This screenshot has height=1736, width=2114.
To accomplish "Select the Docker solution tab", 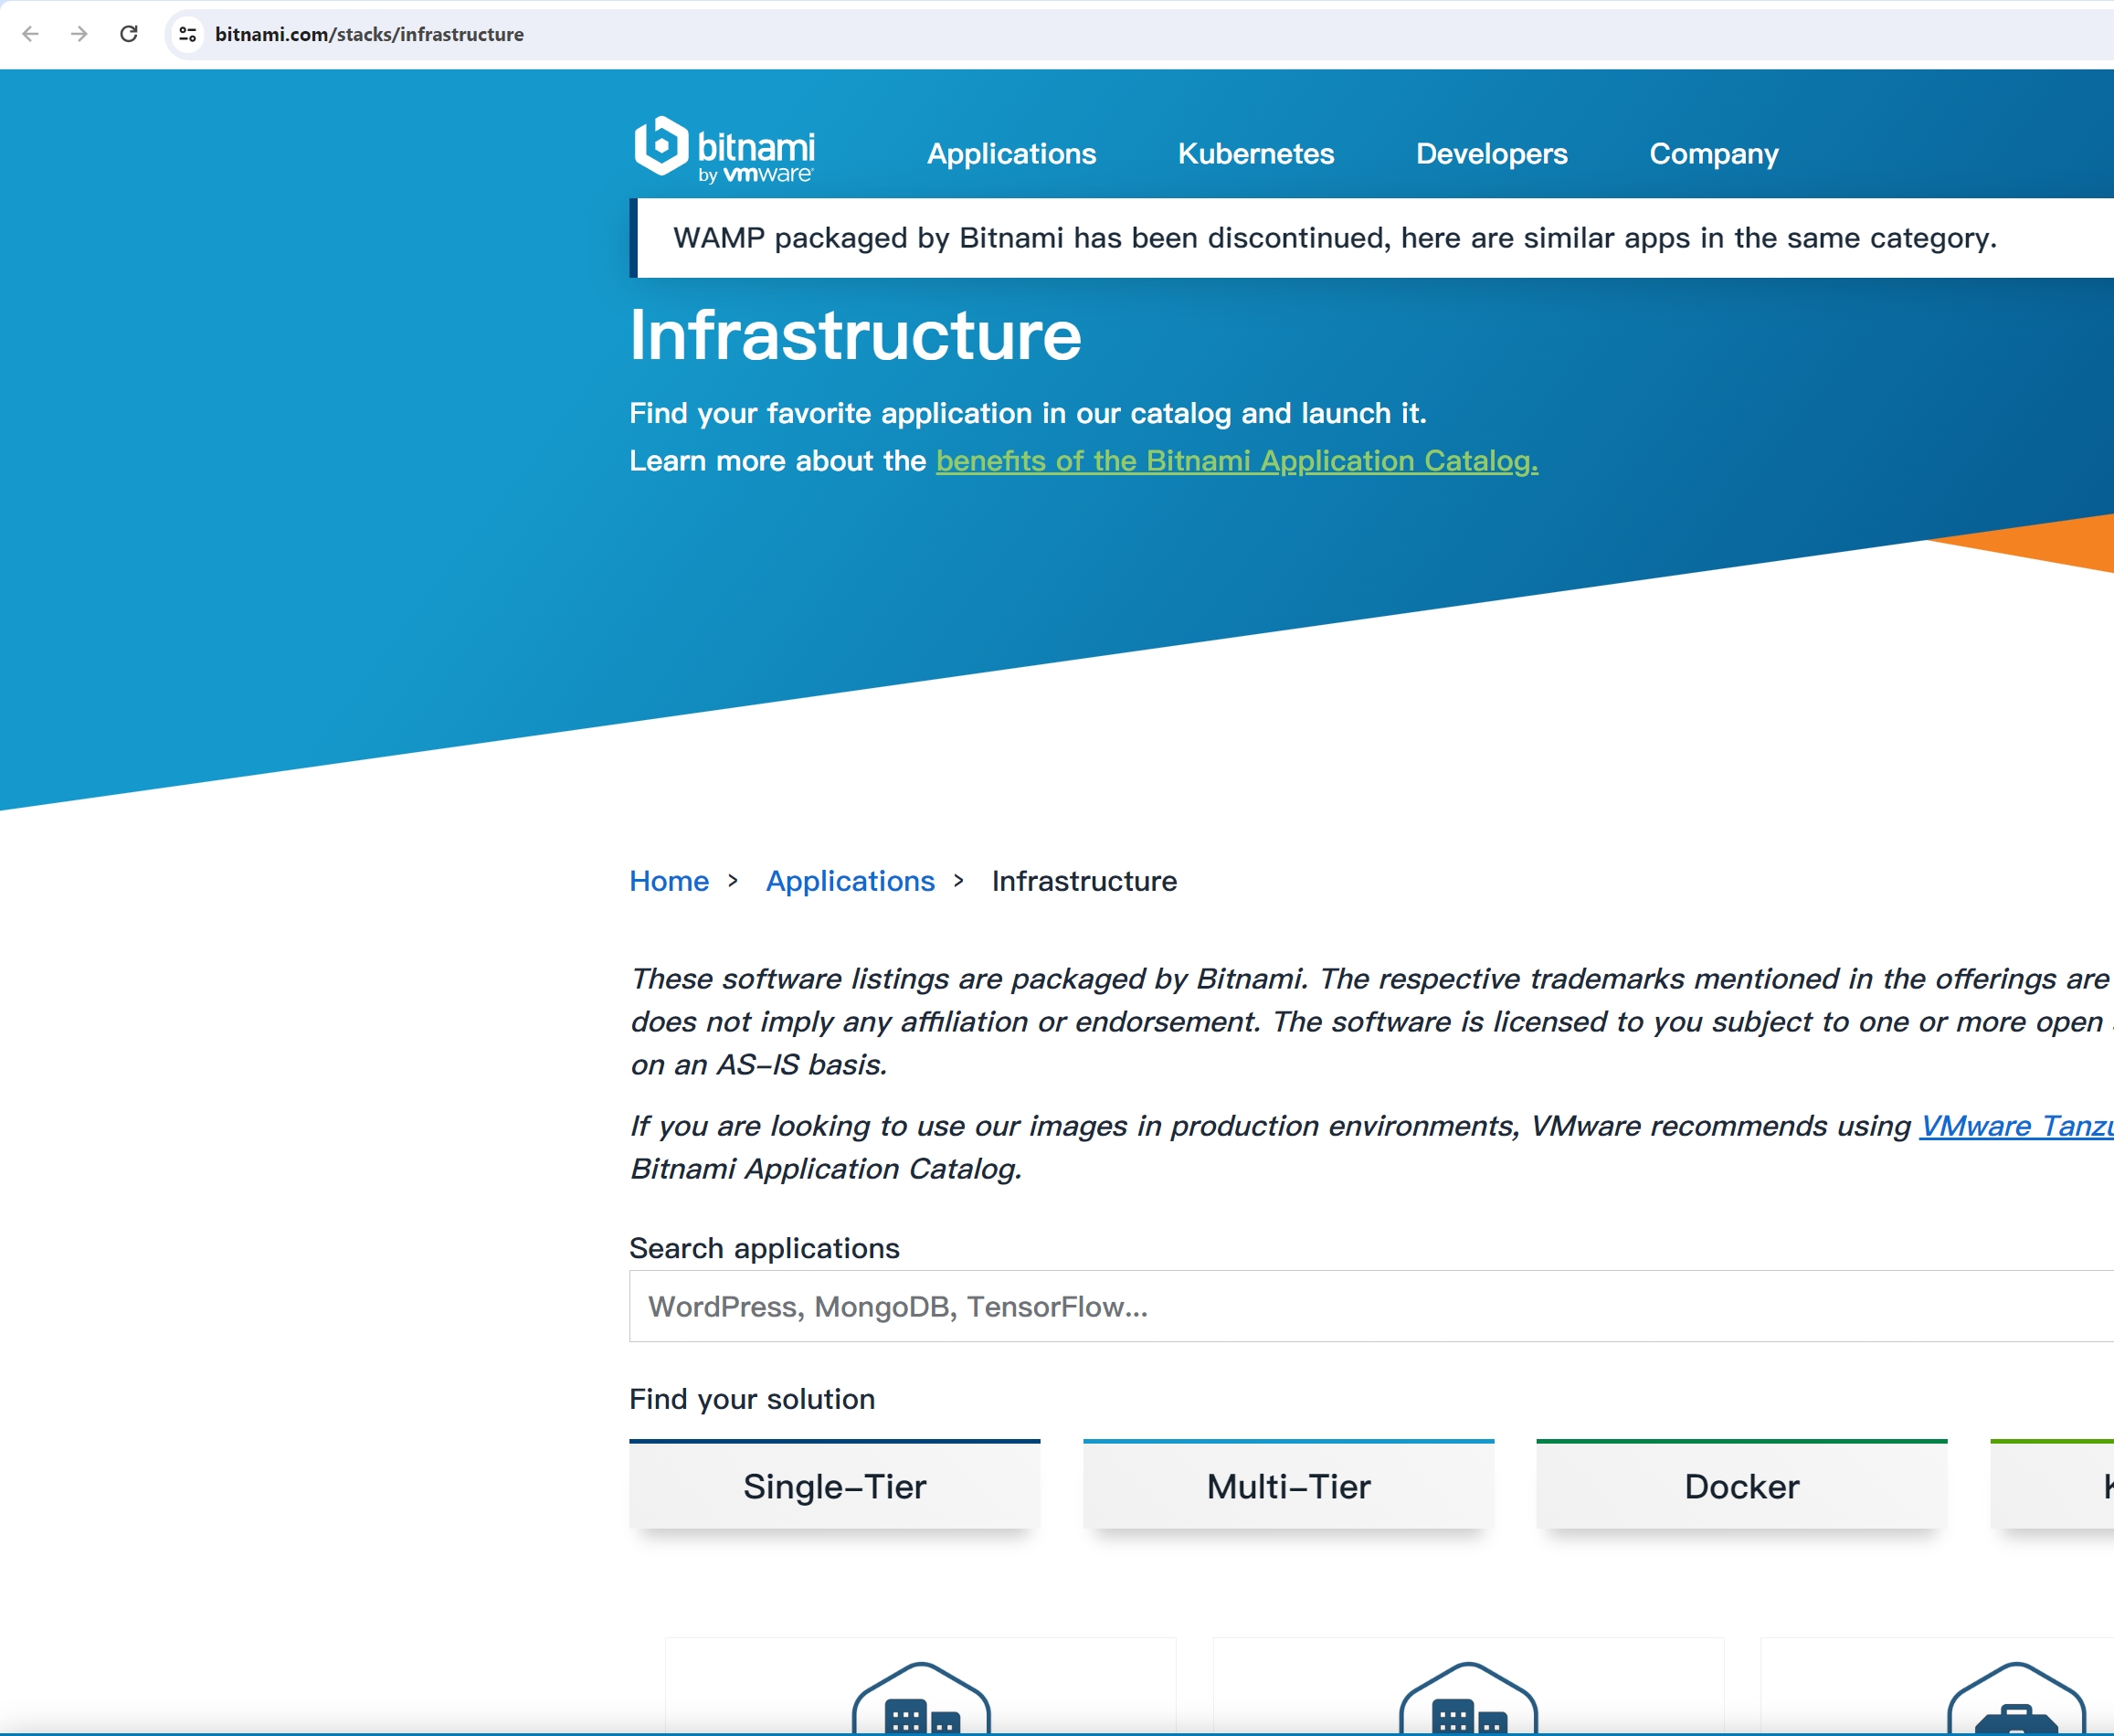I will (x=1742, y=1485).
